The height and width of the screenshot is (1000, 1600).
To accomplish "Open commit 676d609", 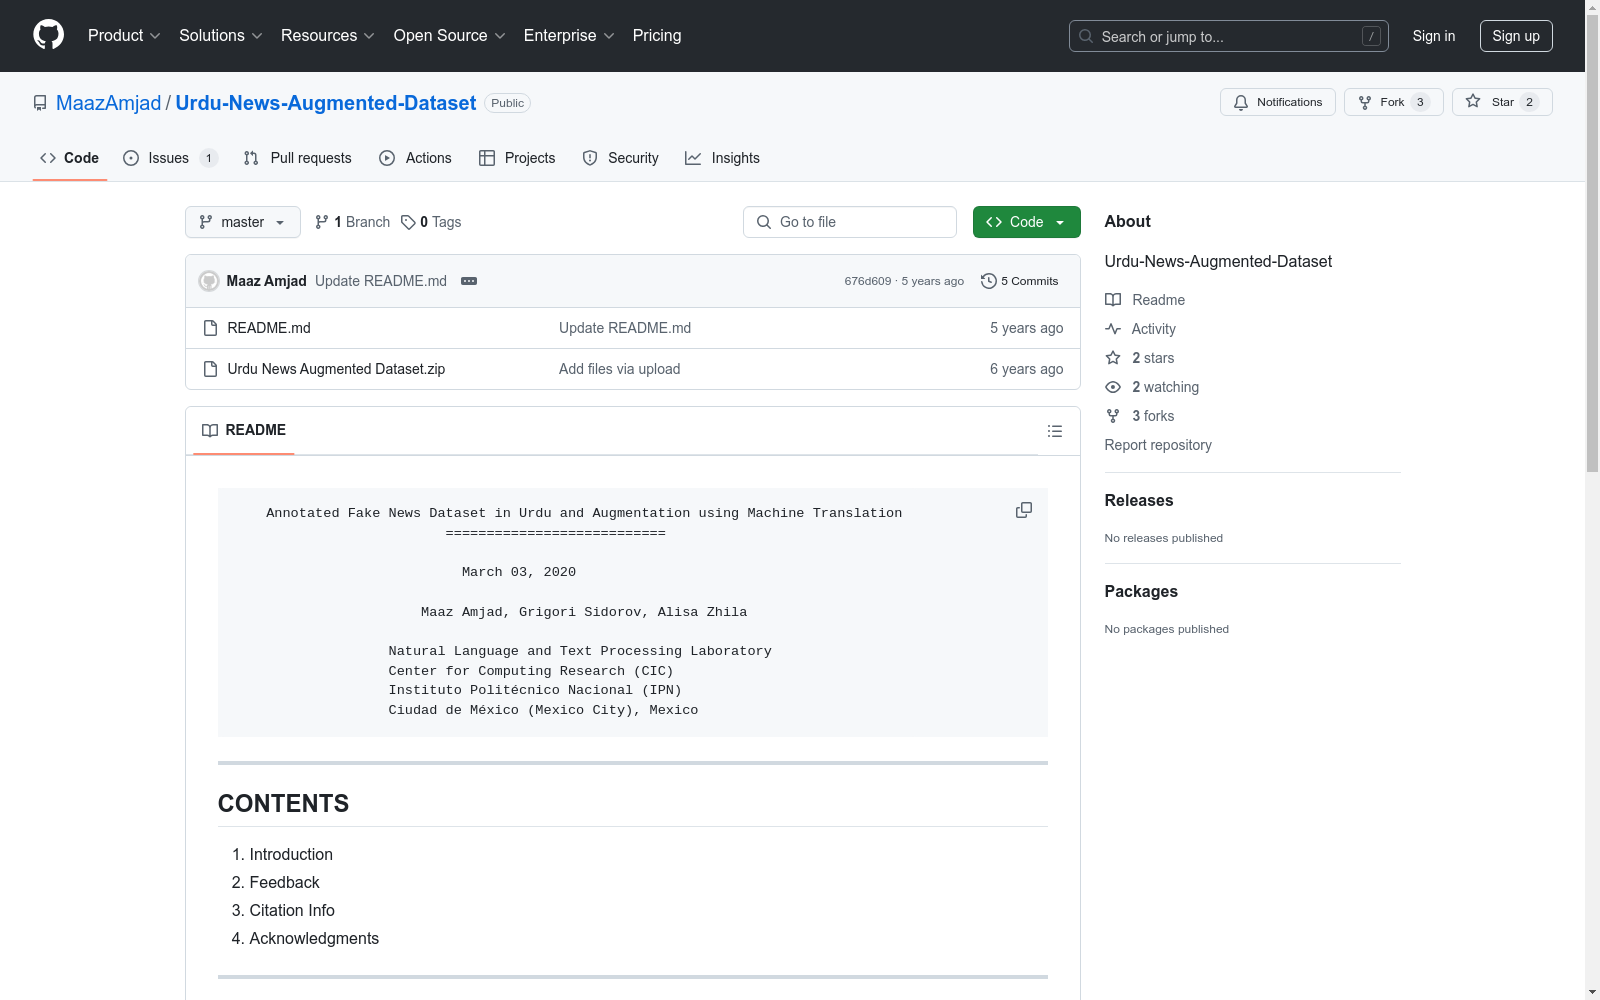I will tap(867, 281).
